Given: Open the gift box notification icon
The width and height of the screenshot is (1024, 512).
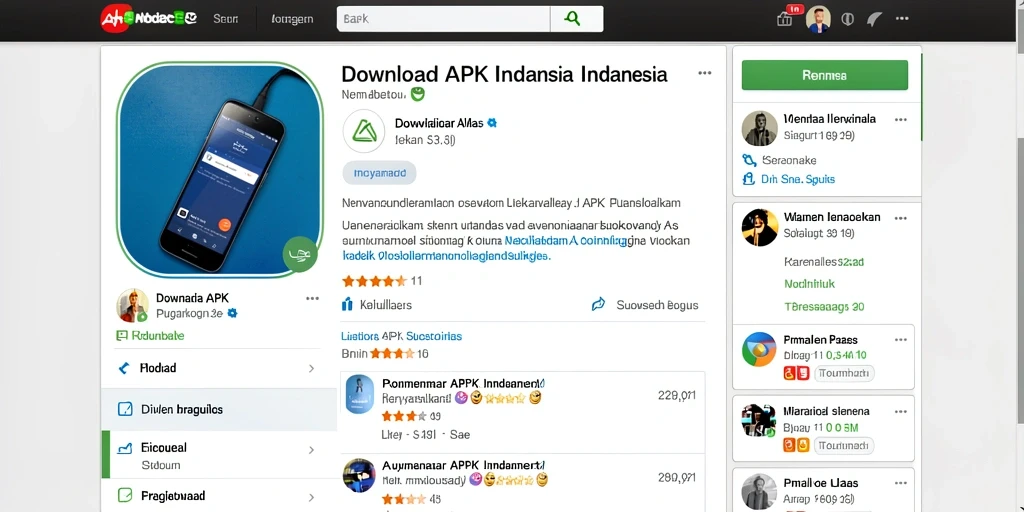Looking at the screenshot, I should coord(784,20).
